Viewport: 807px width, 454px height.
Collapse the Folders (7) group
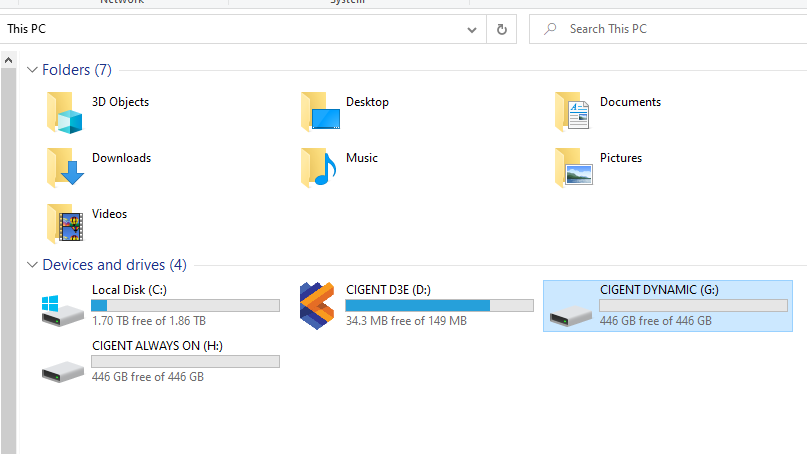32,69
